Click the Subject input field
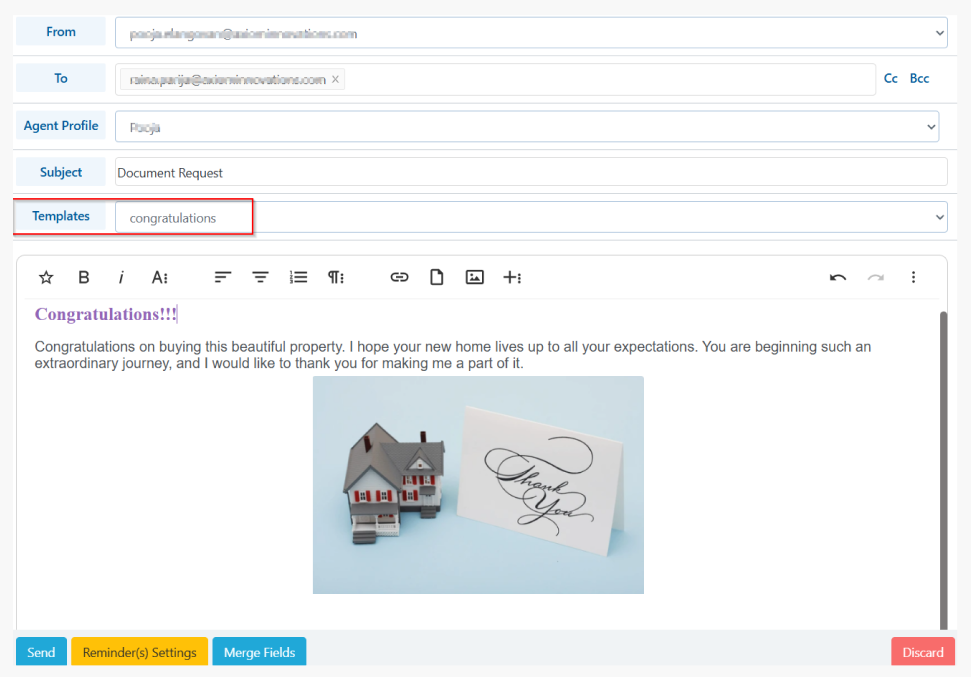The height and width of the screenshot is (677, 971). click(x=530, y=172)
